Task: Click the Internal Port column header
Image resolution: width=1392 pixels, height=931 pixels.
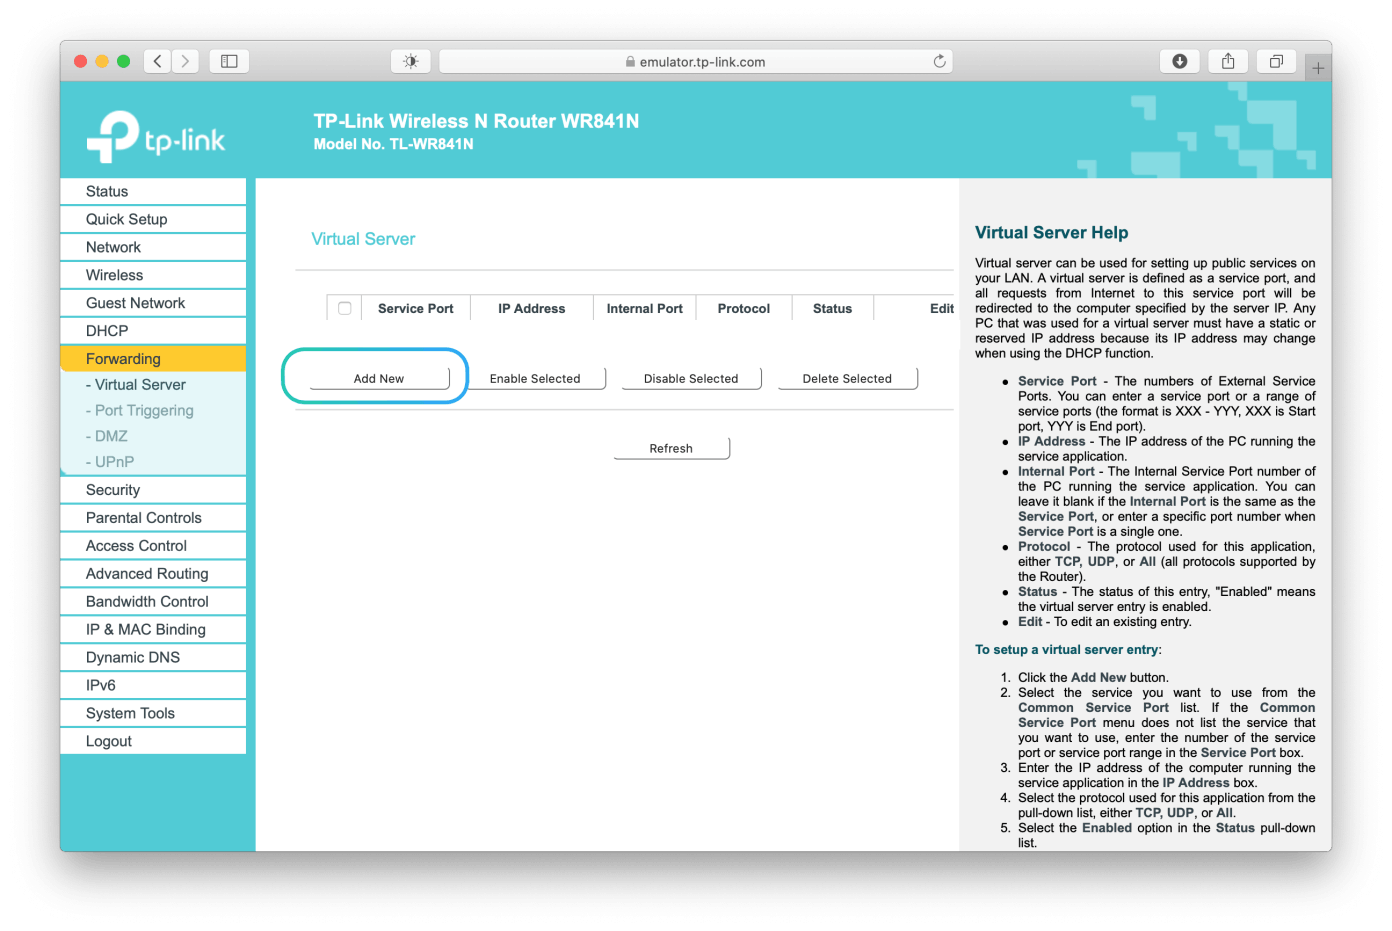Action: [x=645, y=309]
